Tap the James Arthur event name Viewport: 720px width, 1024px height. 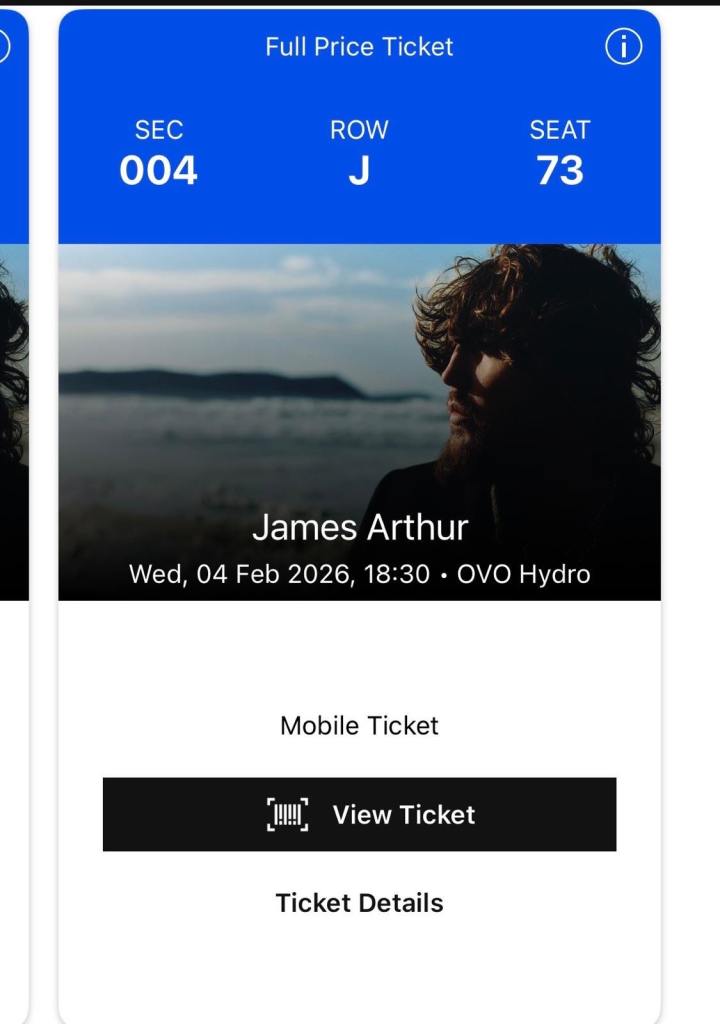tap(359, 527)
